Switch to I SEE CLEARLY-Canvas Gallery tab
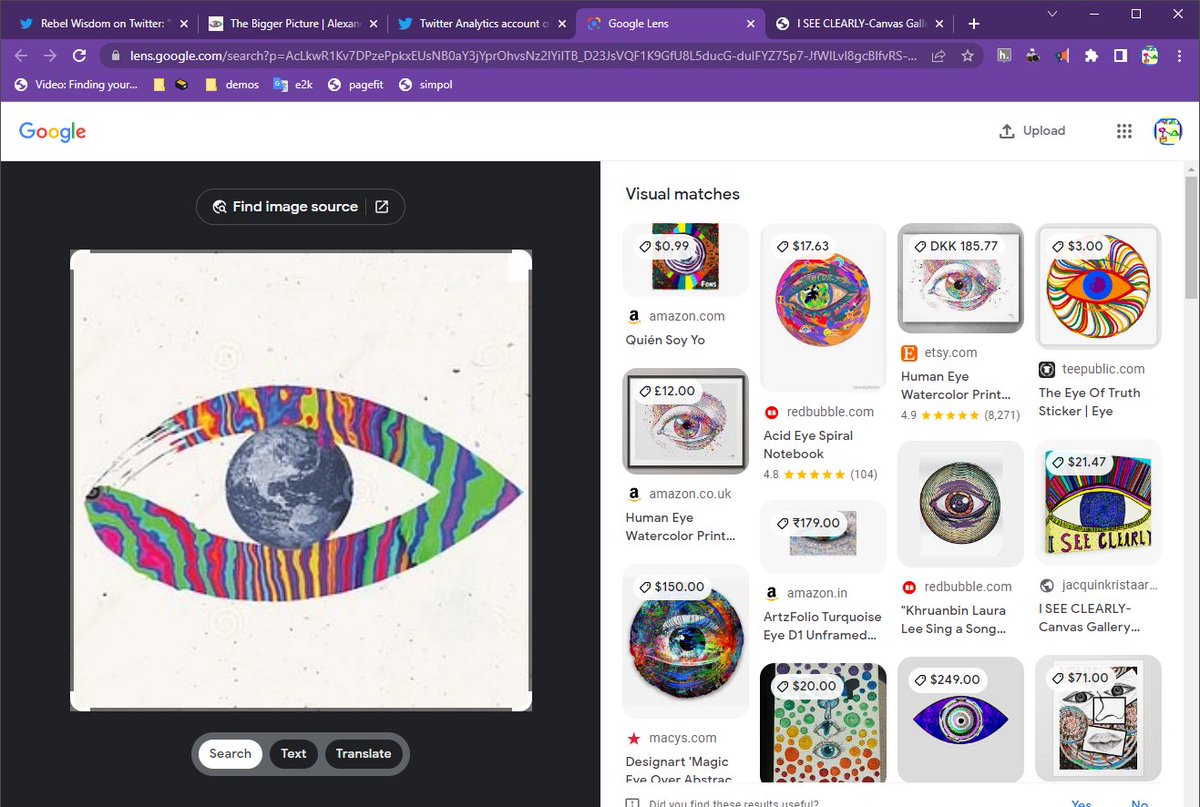 pos(860,24)
